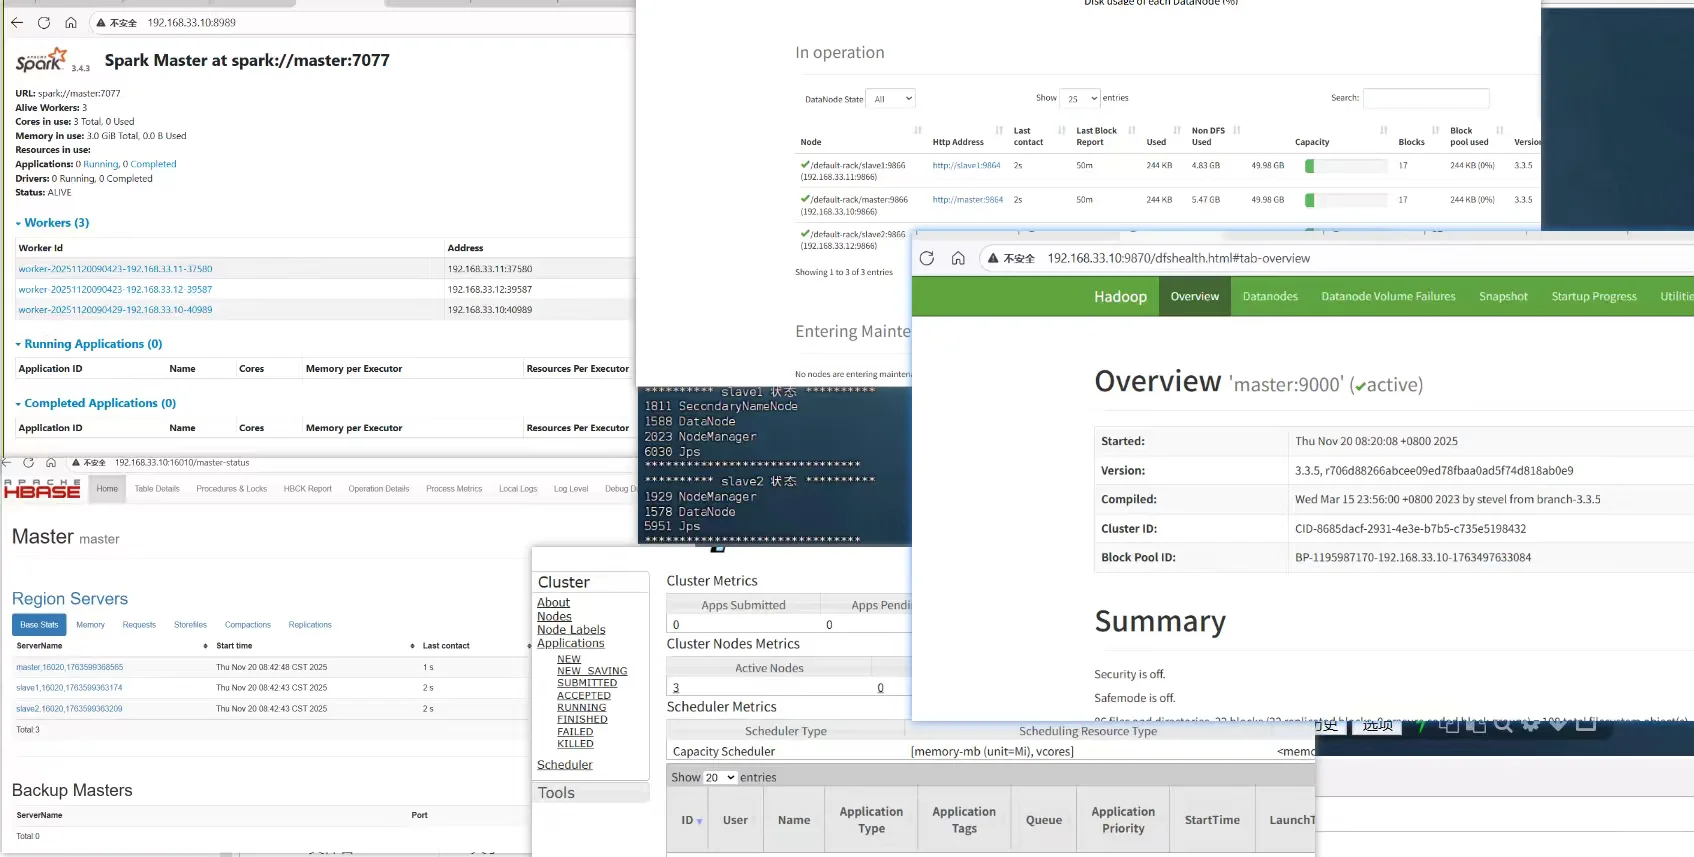Sort DataNode table by Http Address
This screenshot has width=1694, height=857.
999,131
